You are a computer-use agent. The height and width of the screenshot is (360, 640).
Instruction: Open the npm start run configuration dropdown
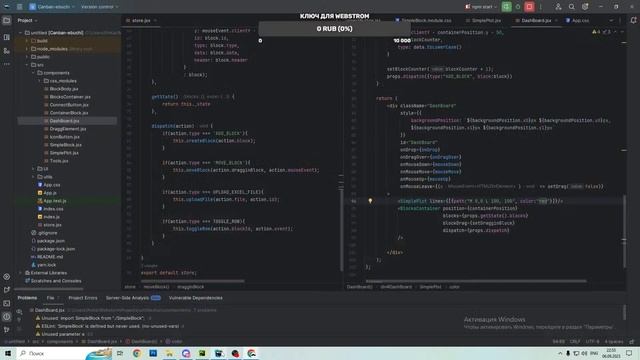click(481, 7)
